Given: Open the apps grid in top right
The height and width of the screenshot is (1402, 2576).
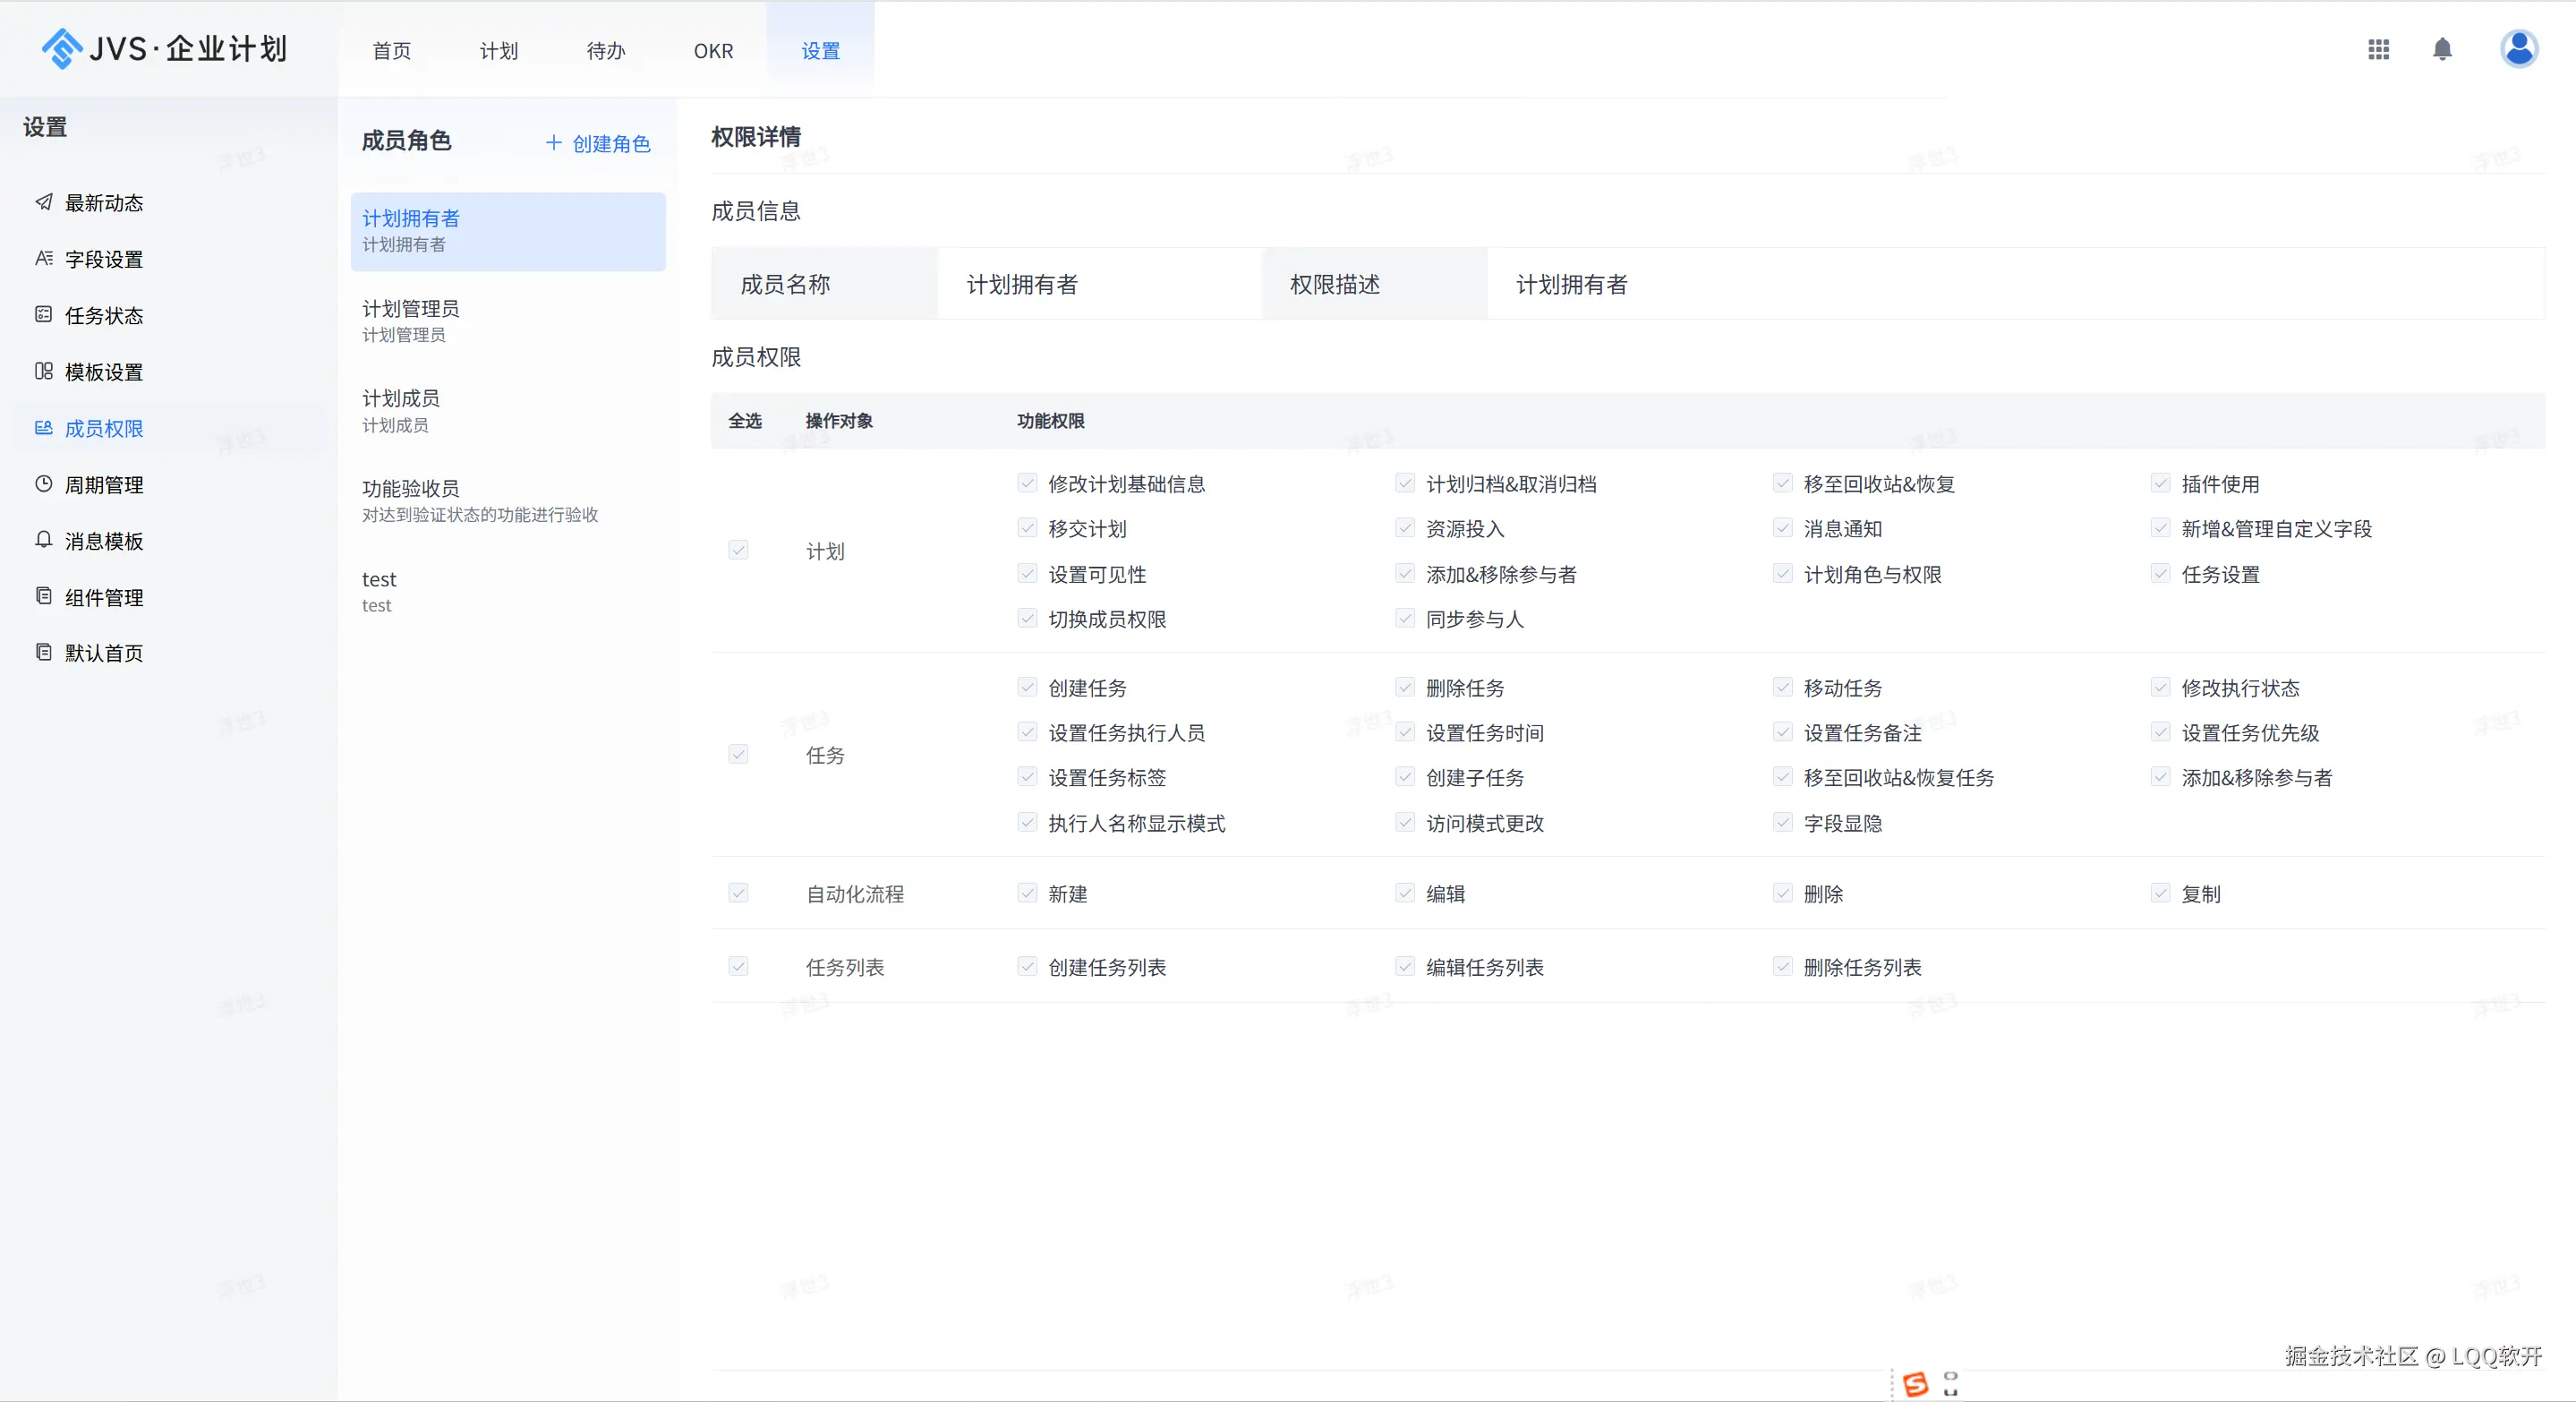Looking at the screenshot, I should click(x=2378, y=49).
